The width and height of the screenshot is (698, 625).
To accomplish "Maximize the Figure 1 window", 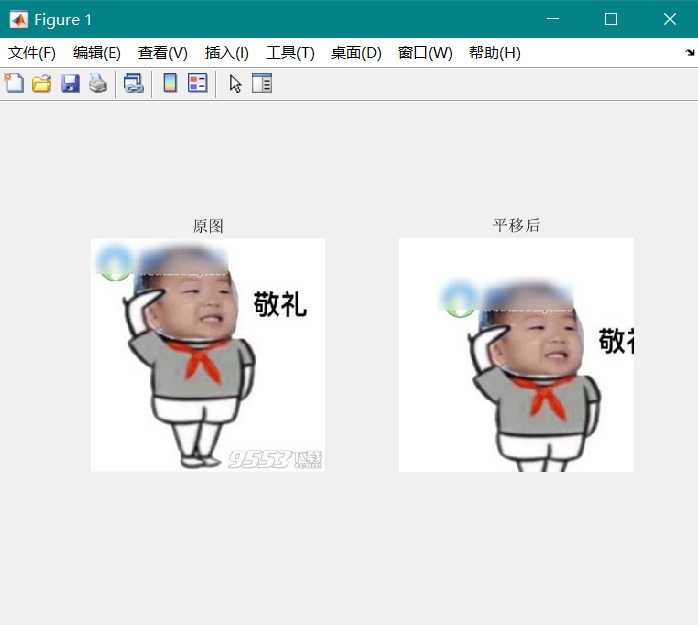I will [611, 19].
